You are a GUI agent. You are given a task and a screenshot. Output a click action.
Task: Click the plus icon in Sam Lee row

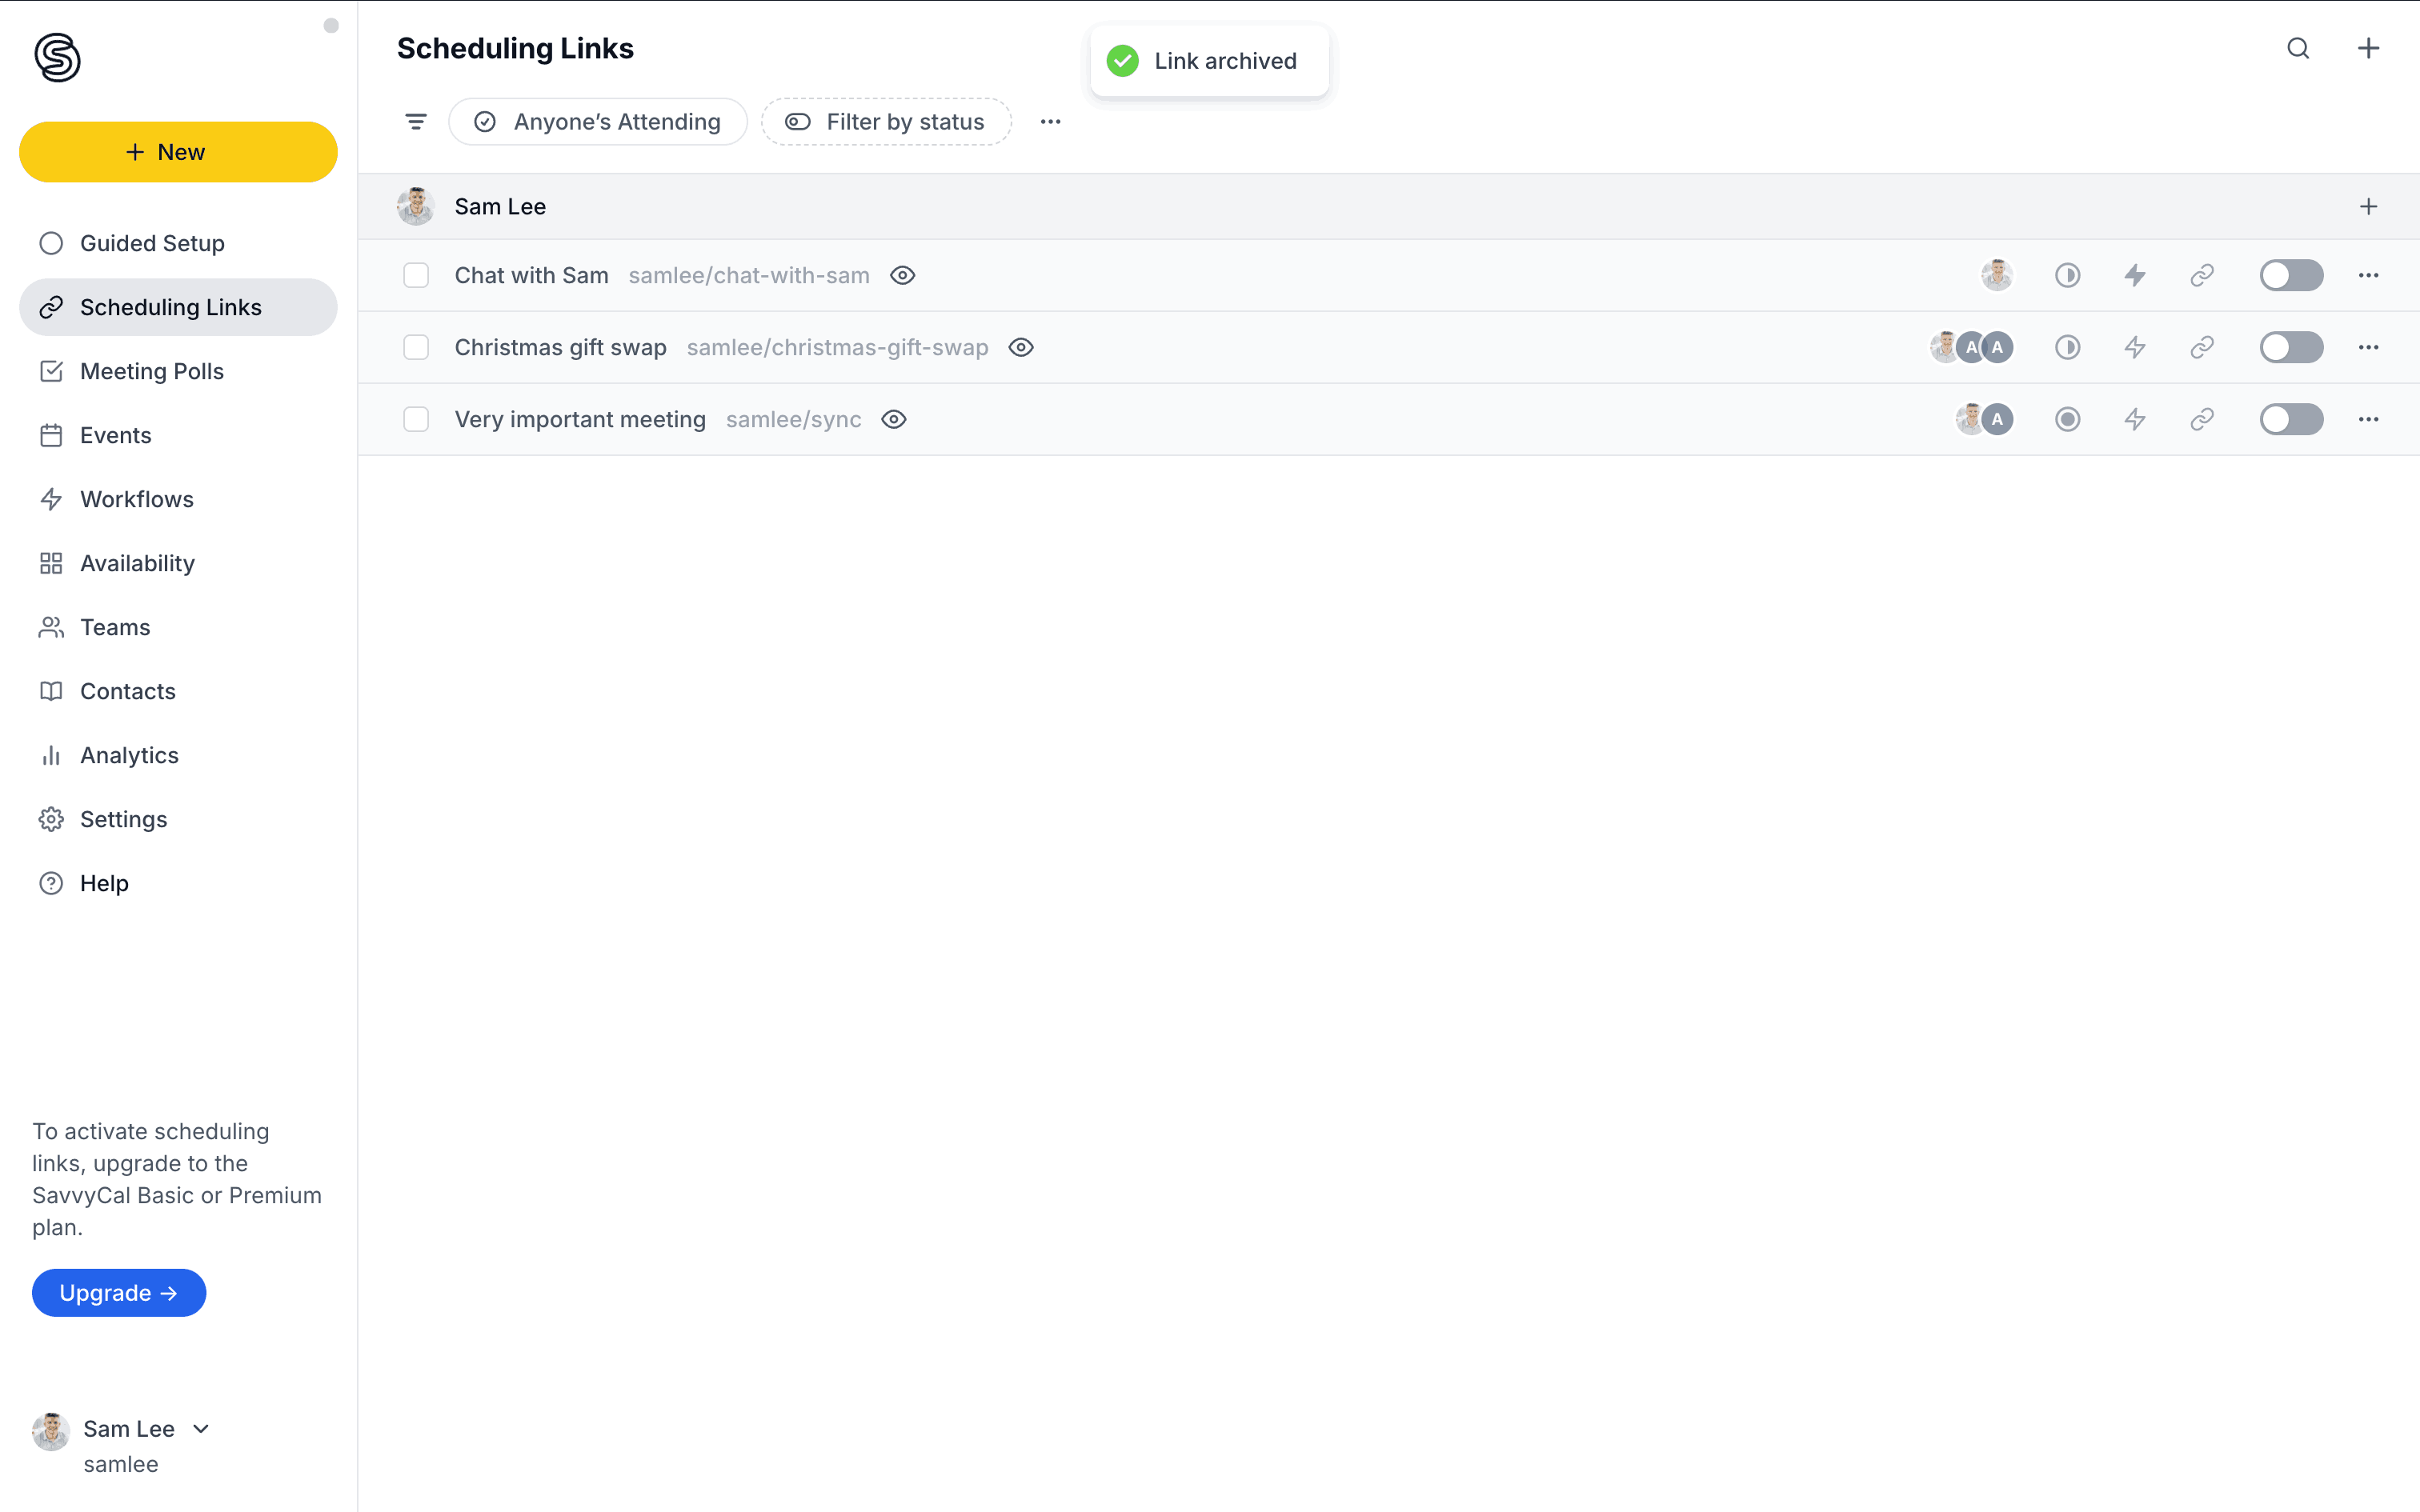point(2367,206)
